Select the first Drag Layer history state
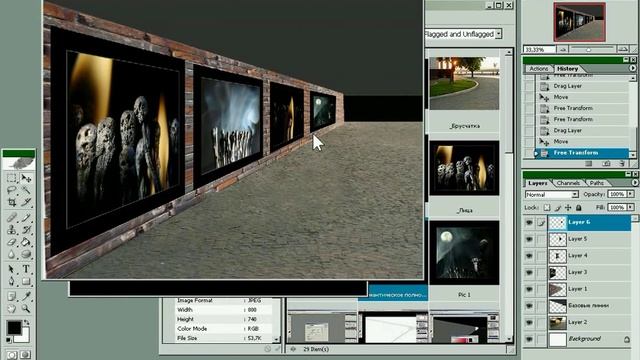 coord(582,86)
